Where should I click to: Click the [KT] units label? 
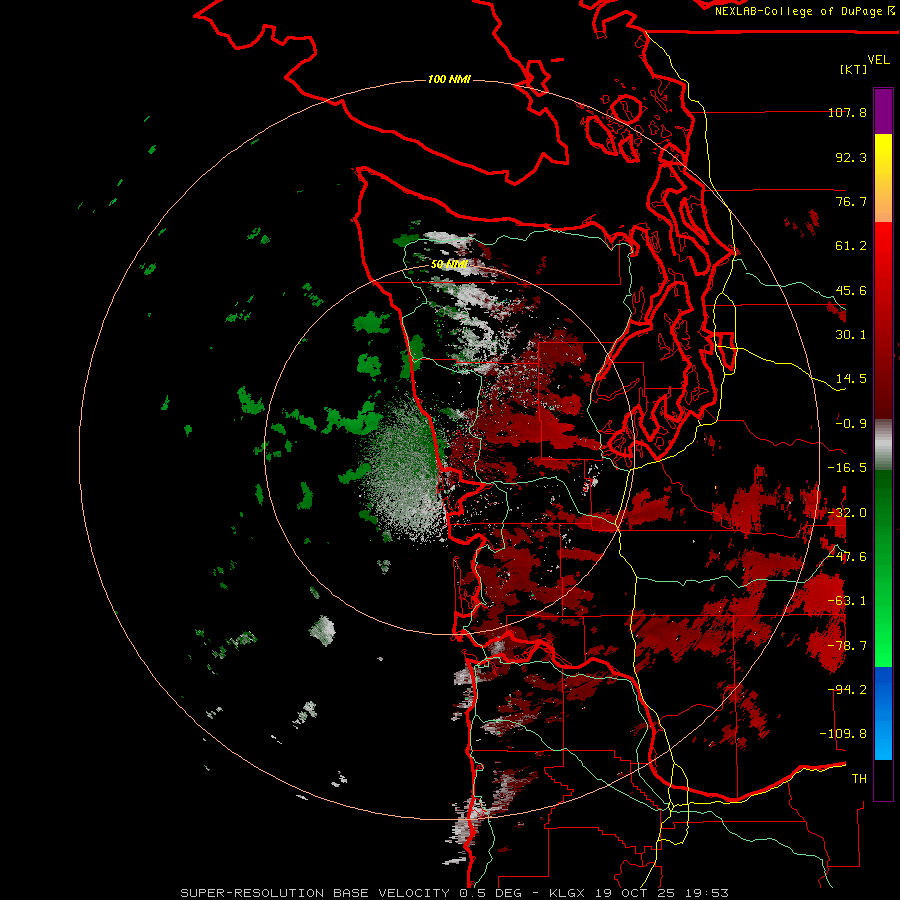[x=854, y=69]
